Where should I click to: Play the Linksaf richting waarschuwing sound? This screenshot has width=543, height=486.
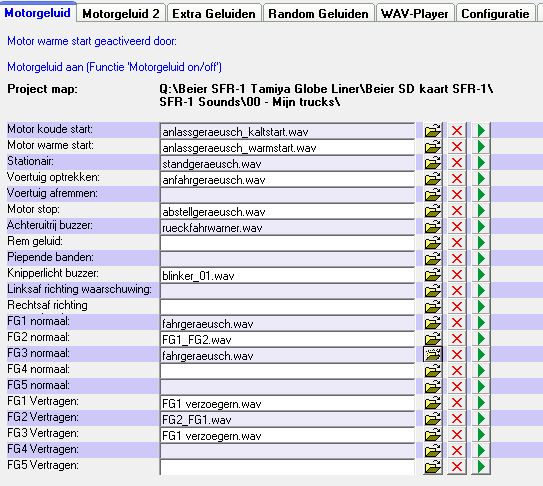(481, 291)
